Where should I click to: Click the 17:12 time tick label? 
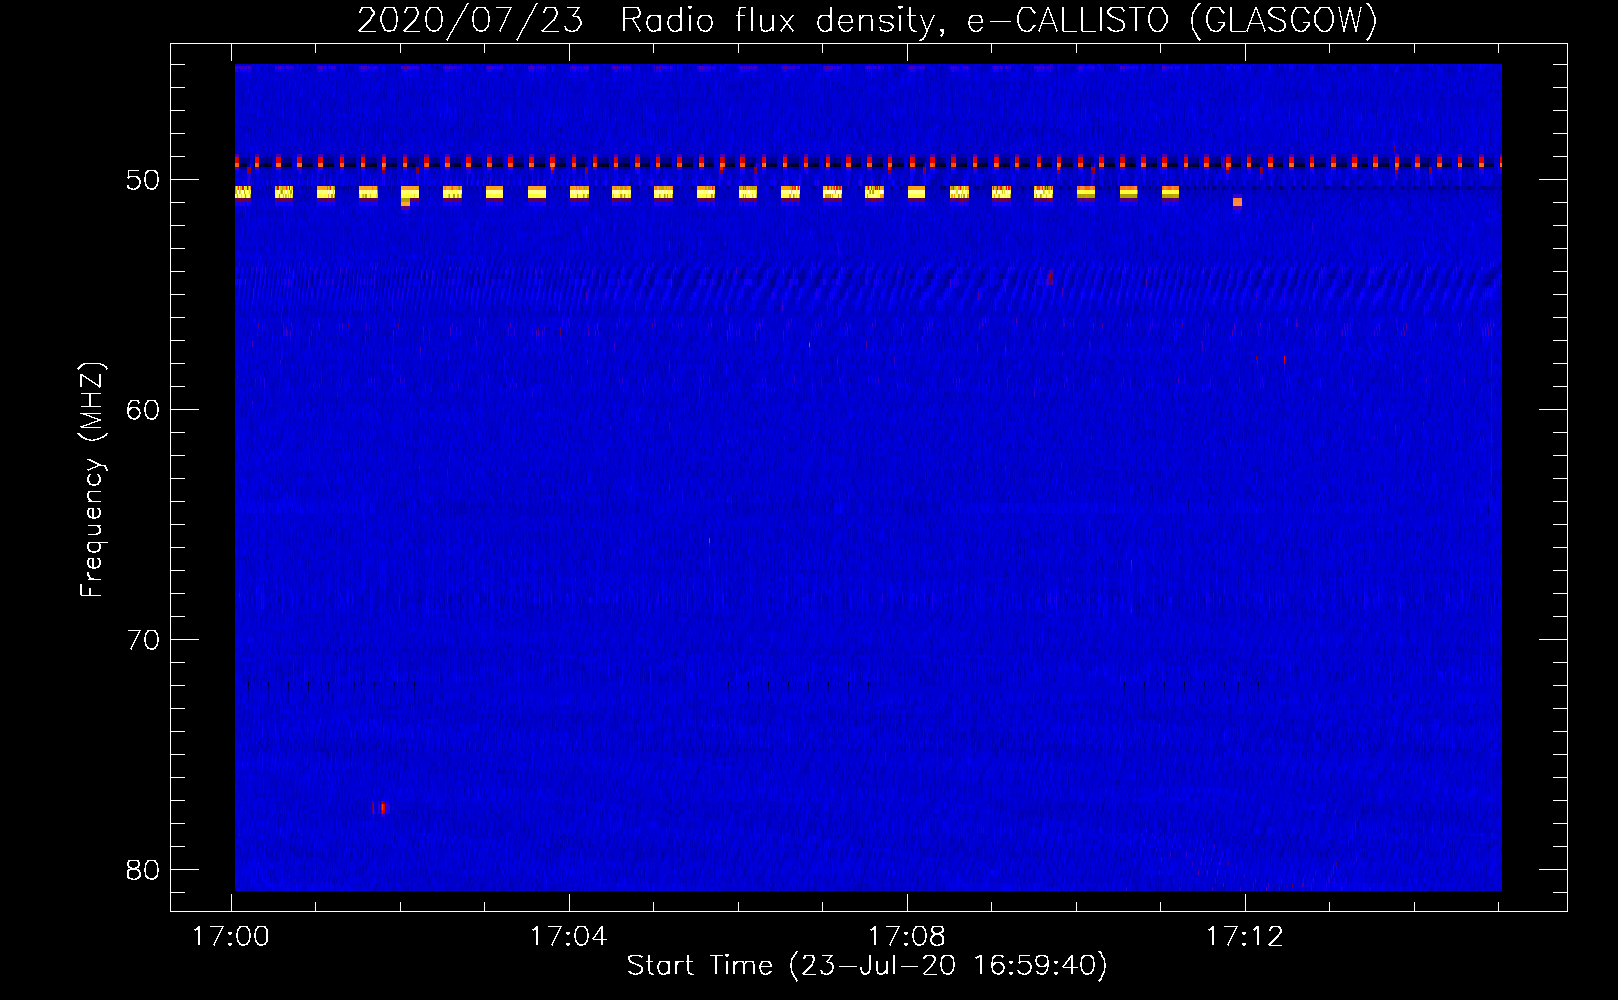click(1245, 937)
